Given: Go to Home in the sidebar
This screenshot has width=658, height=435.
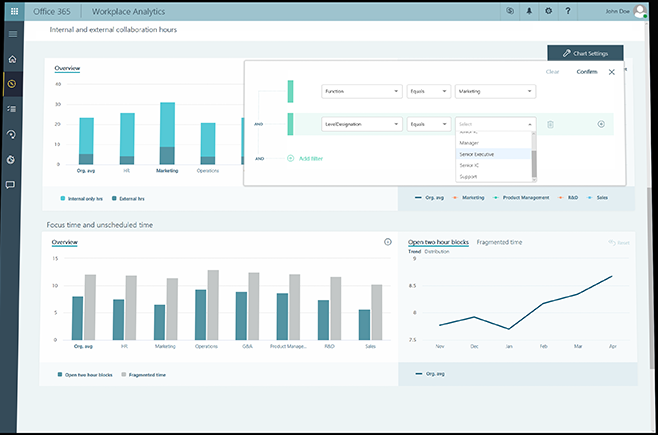Looking at the screenshot, I should (x=12, y=59).
